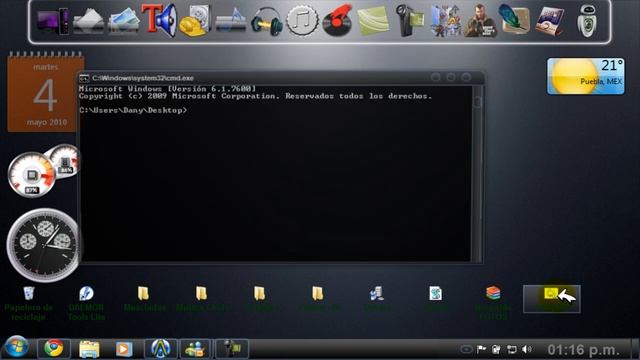640x360 pixels.
Task: Open the headphones dock icon
Action: pos(267,22)
